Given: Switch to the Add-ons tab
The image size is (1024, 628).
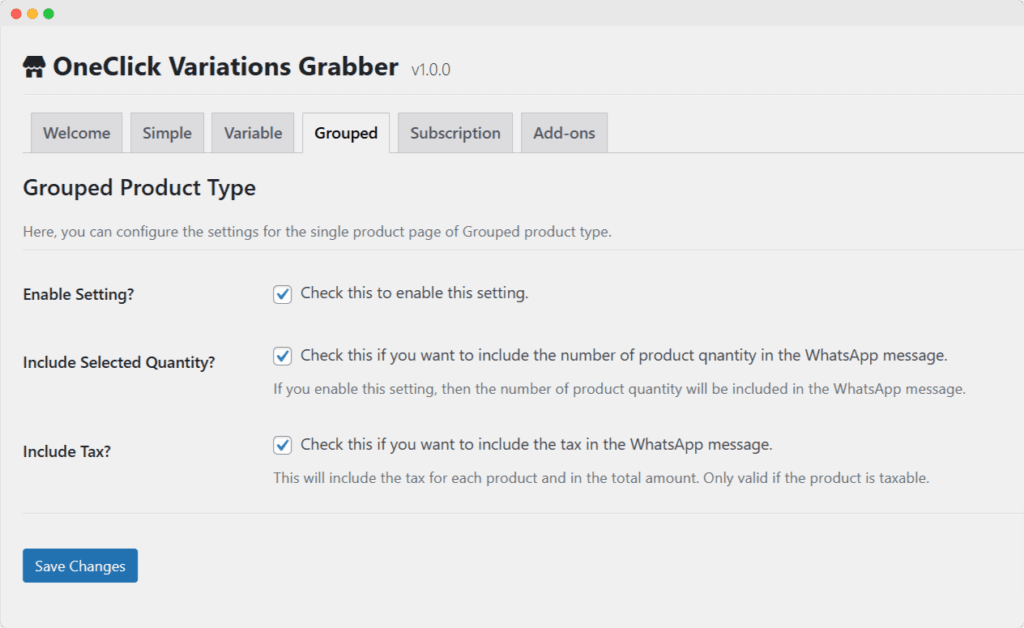Looking at the screenshot, I should (563, 132).
